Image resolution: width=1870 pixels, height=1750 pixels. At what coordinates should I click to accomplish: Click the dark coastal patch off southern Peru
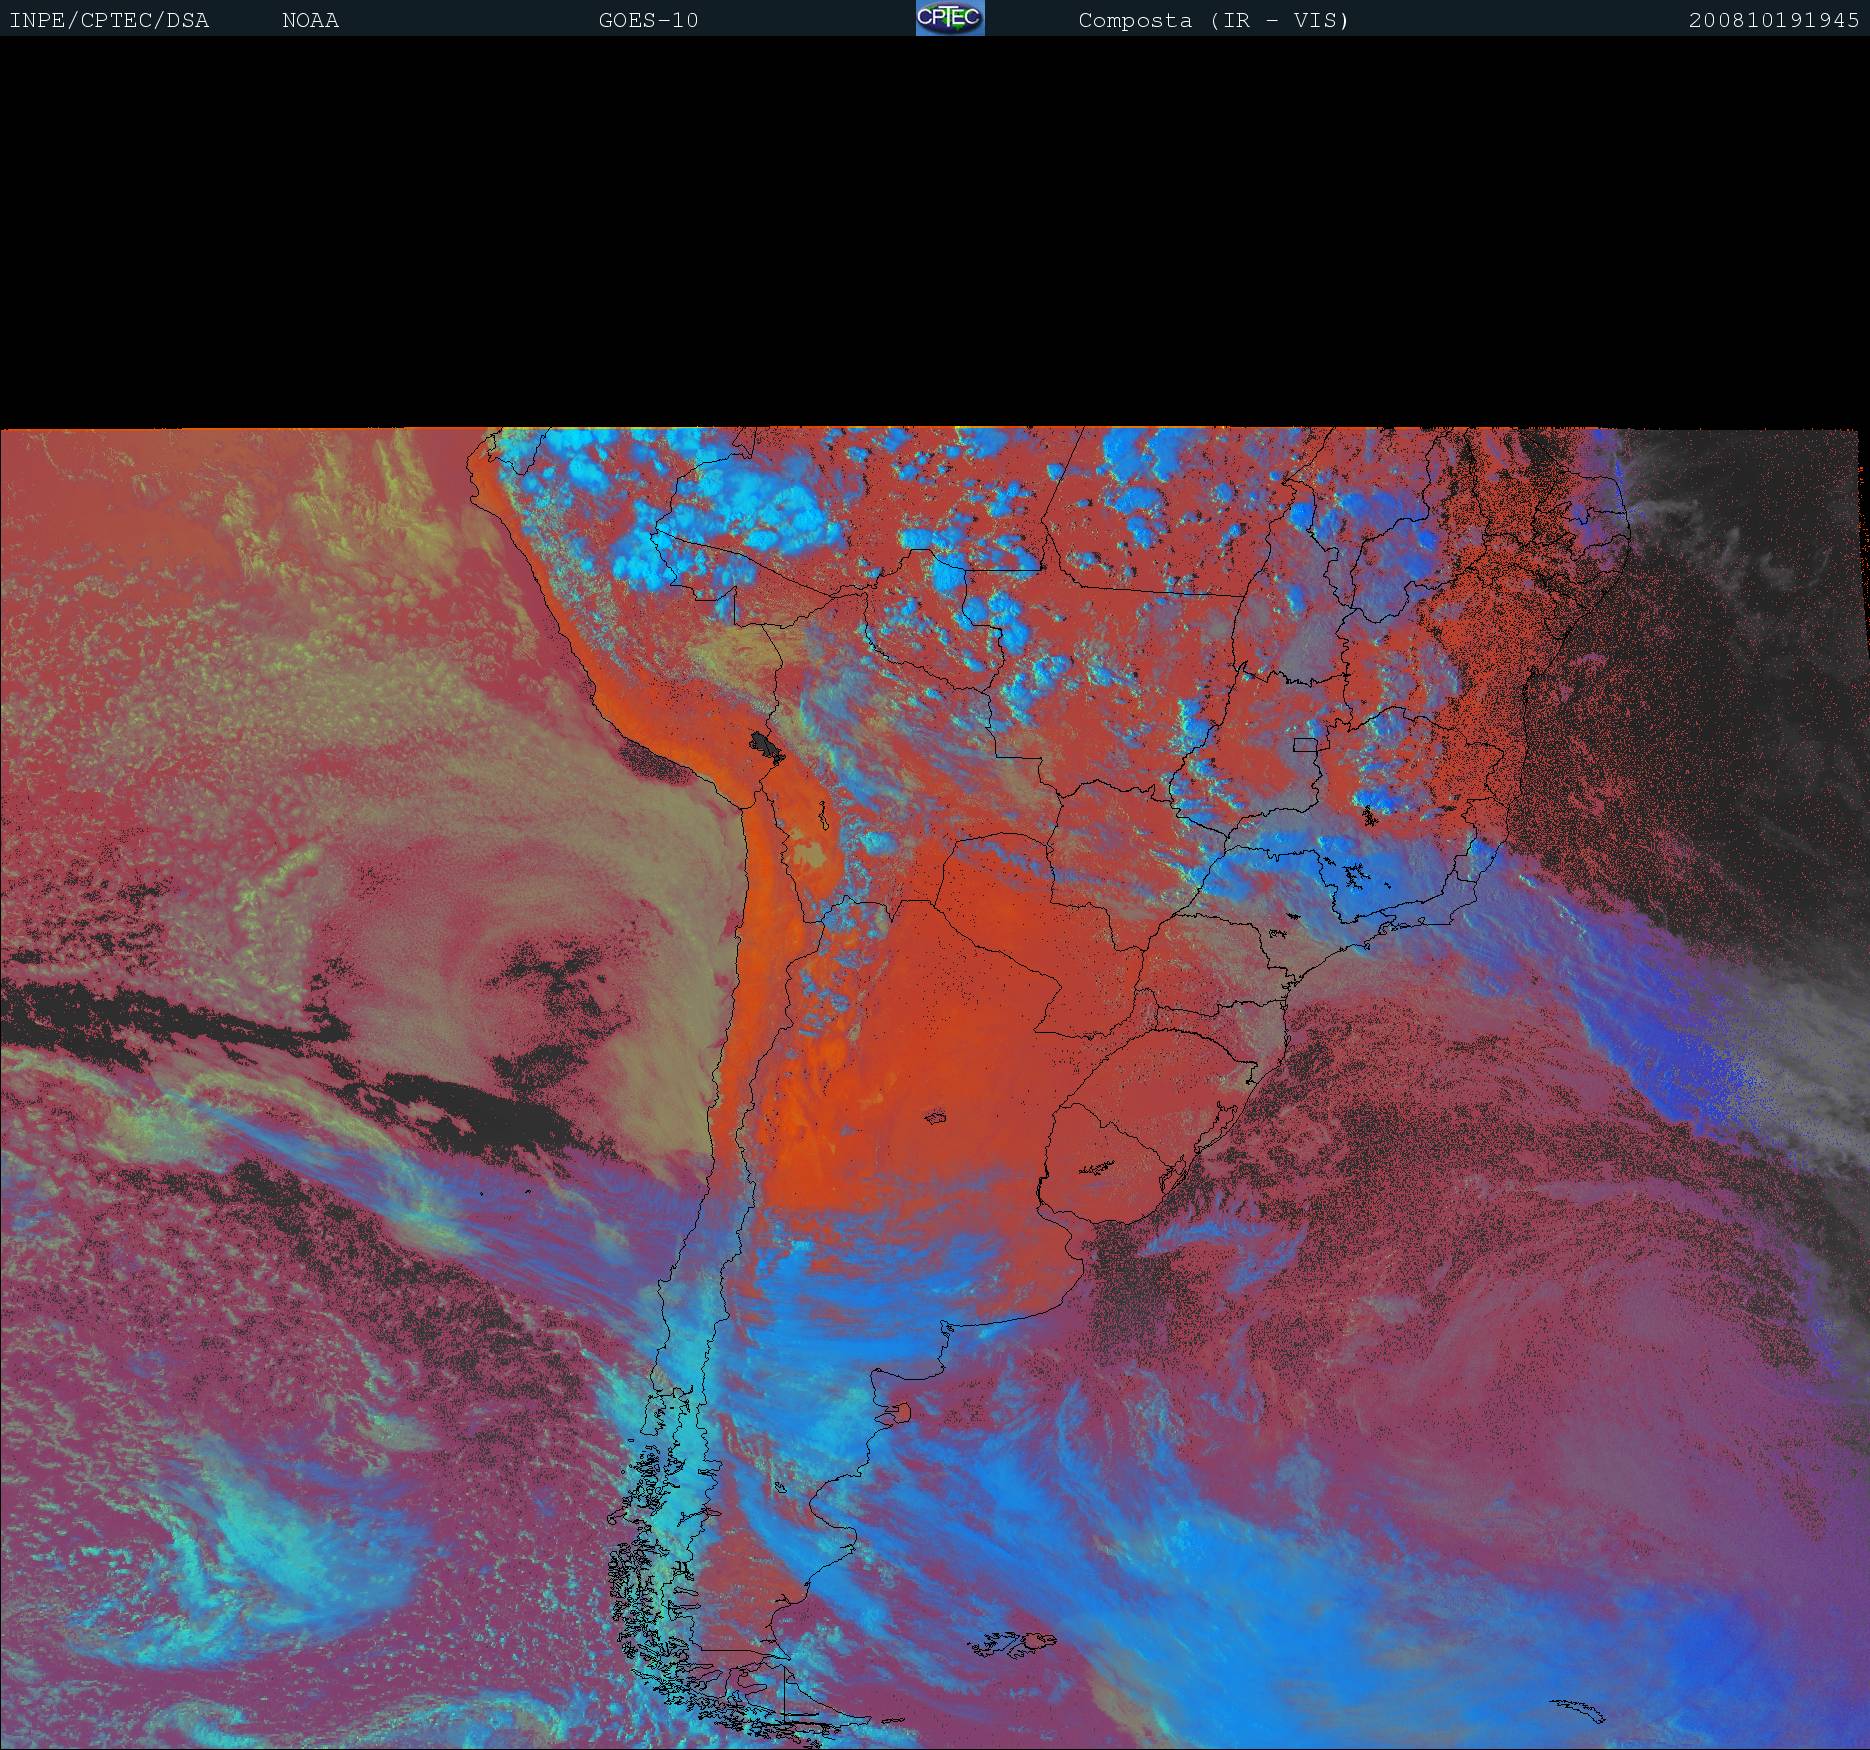pos(650,758)
